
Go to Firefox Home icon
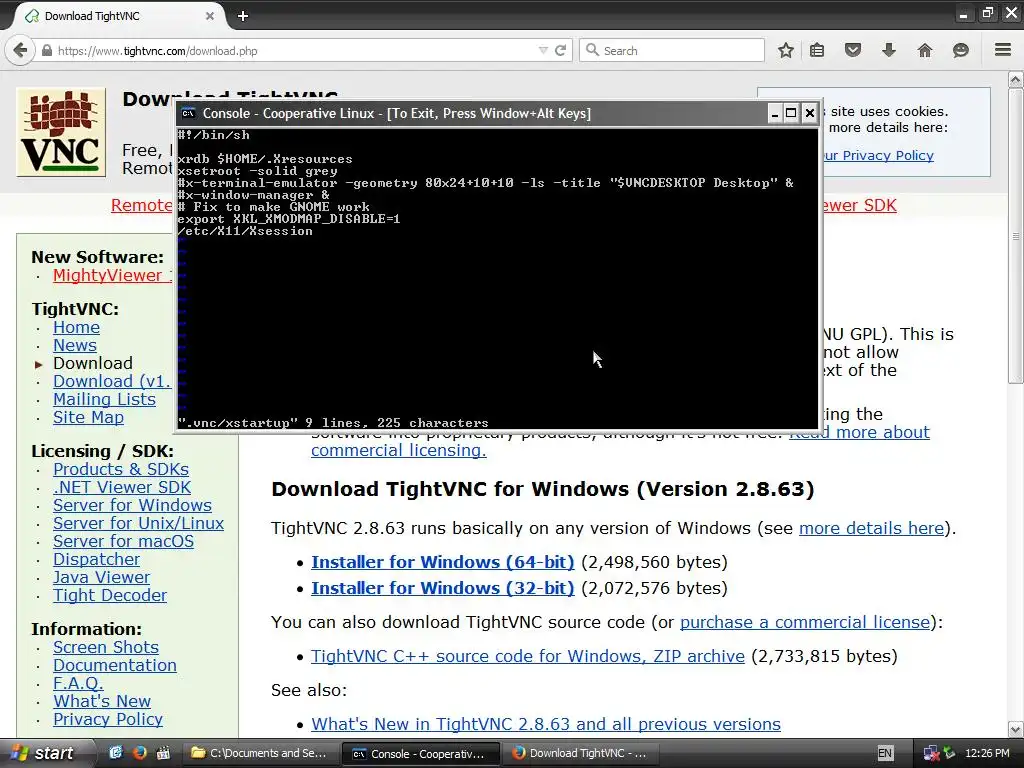pos(925,50)
